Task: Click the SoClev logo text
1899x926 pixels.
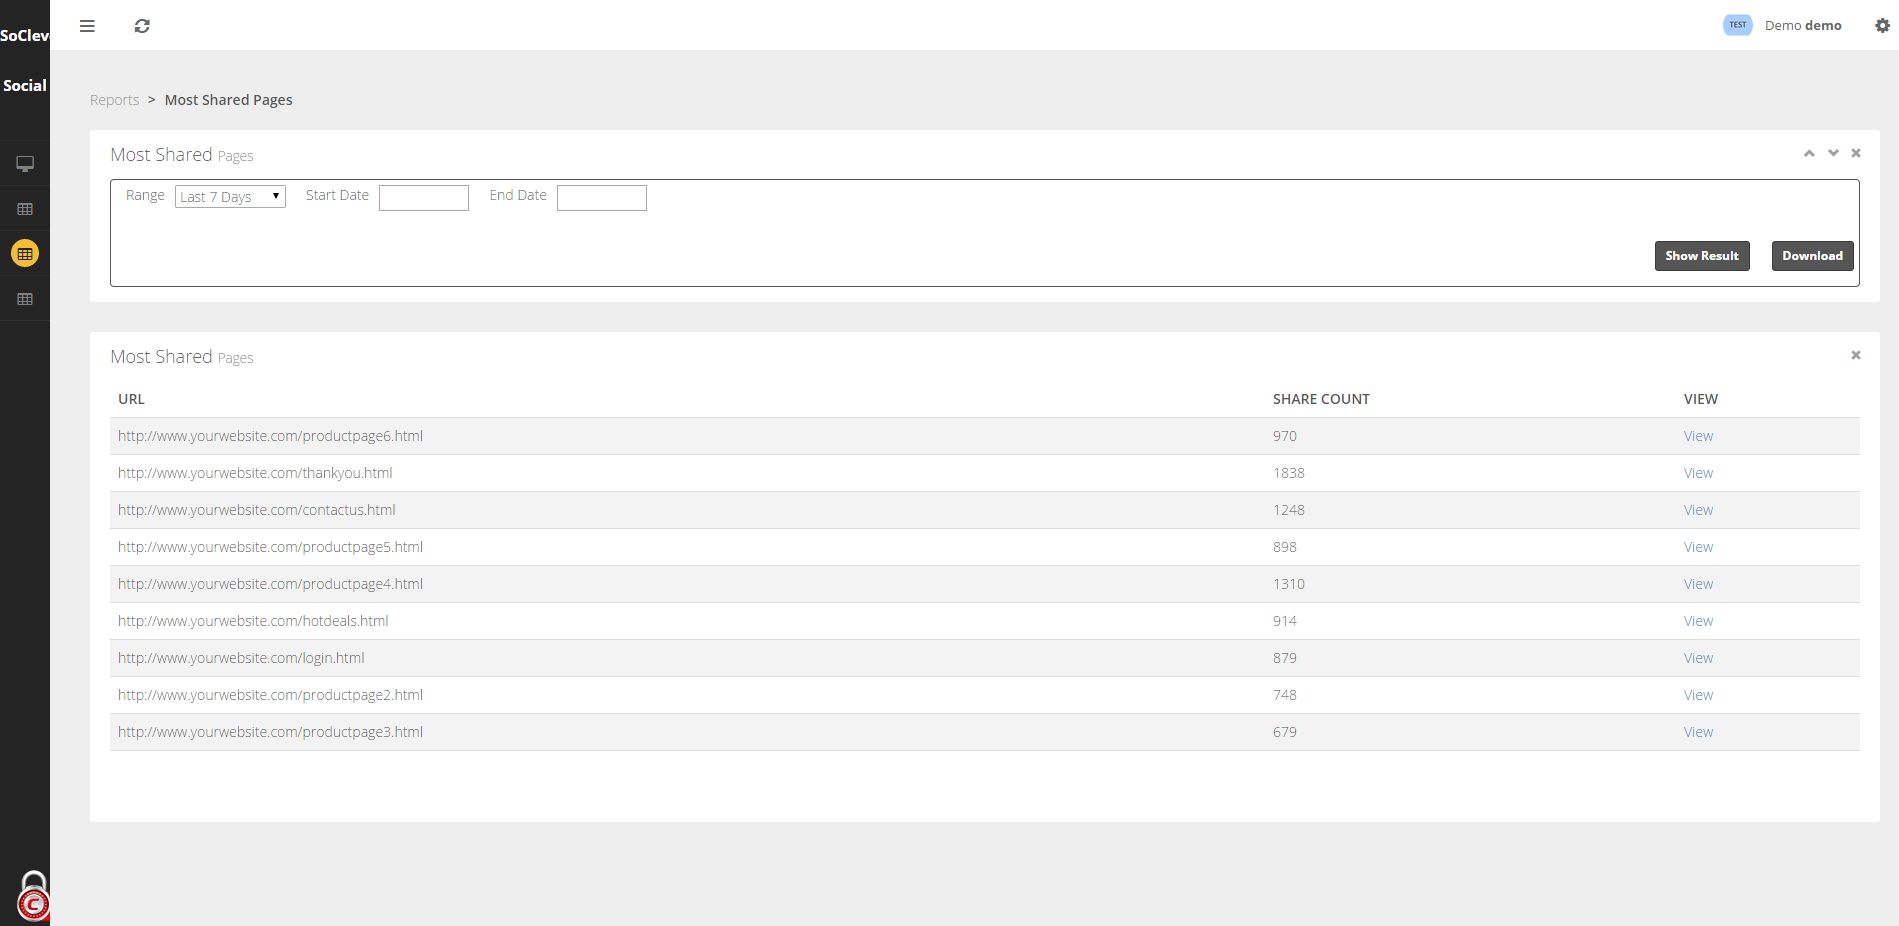Action: click(25, 35)
